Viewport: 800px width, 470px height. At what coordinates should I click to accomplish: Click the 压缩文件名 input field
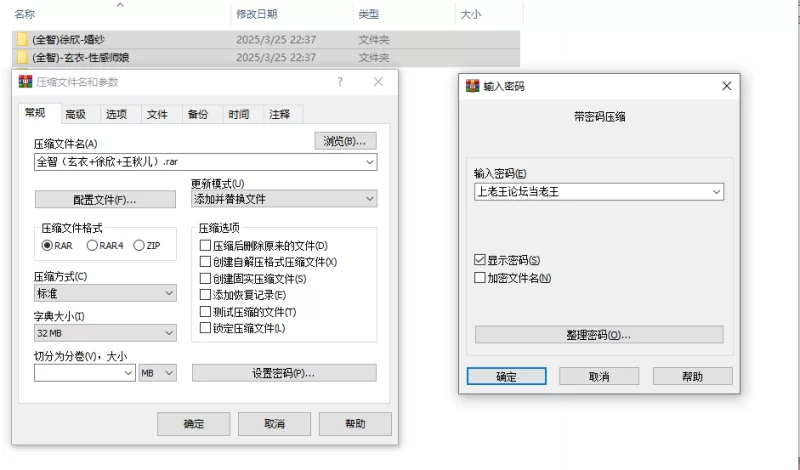point(198,161)
